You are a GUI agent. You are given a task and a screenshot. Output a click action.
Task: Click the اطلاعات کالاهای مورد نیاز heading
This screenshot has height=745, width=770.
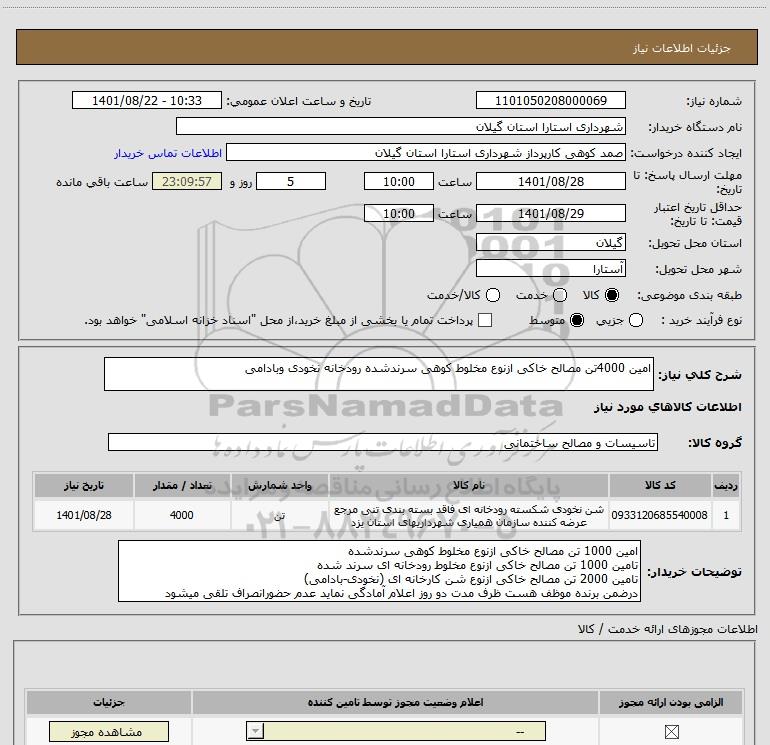tap(667, 407)
